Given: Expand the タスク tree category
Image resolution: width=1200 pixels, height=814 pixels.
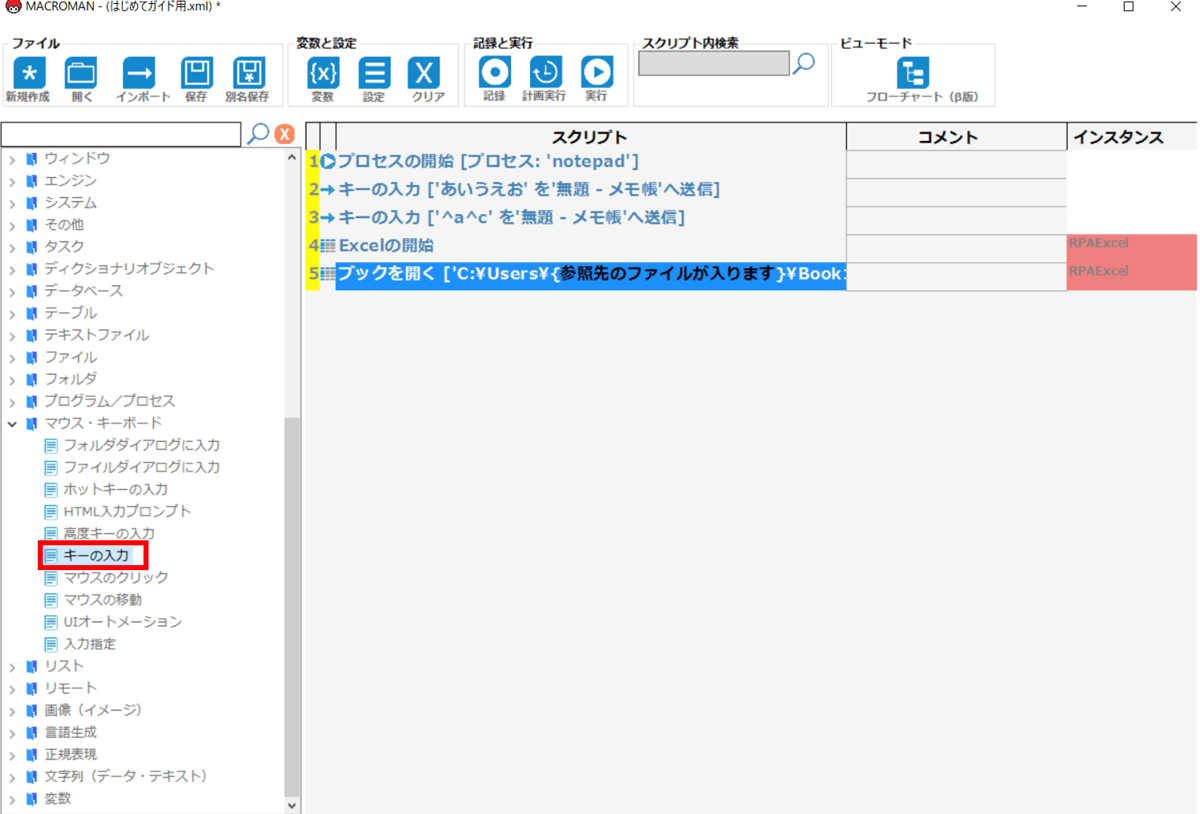Looking at the screenshot, I should pyautogui.click(x=13, y=247).
